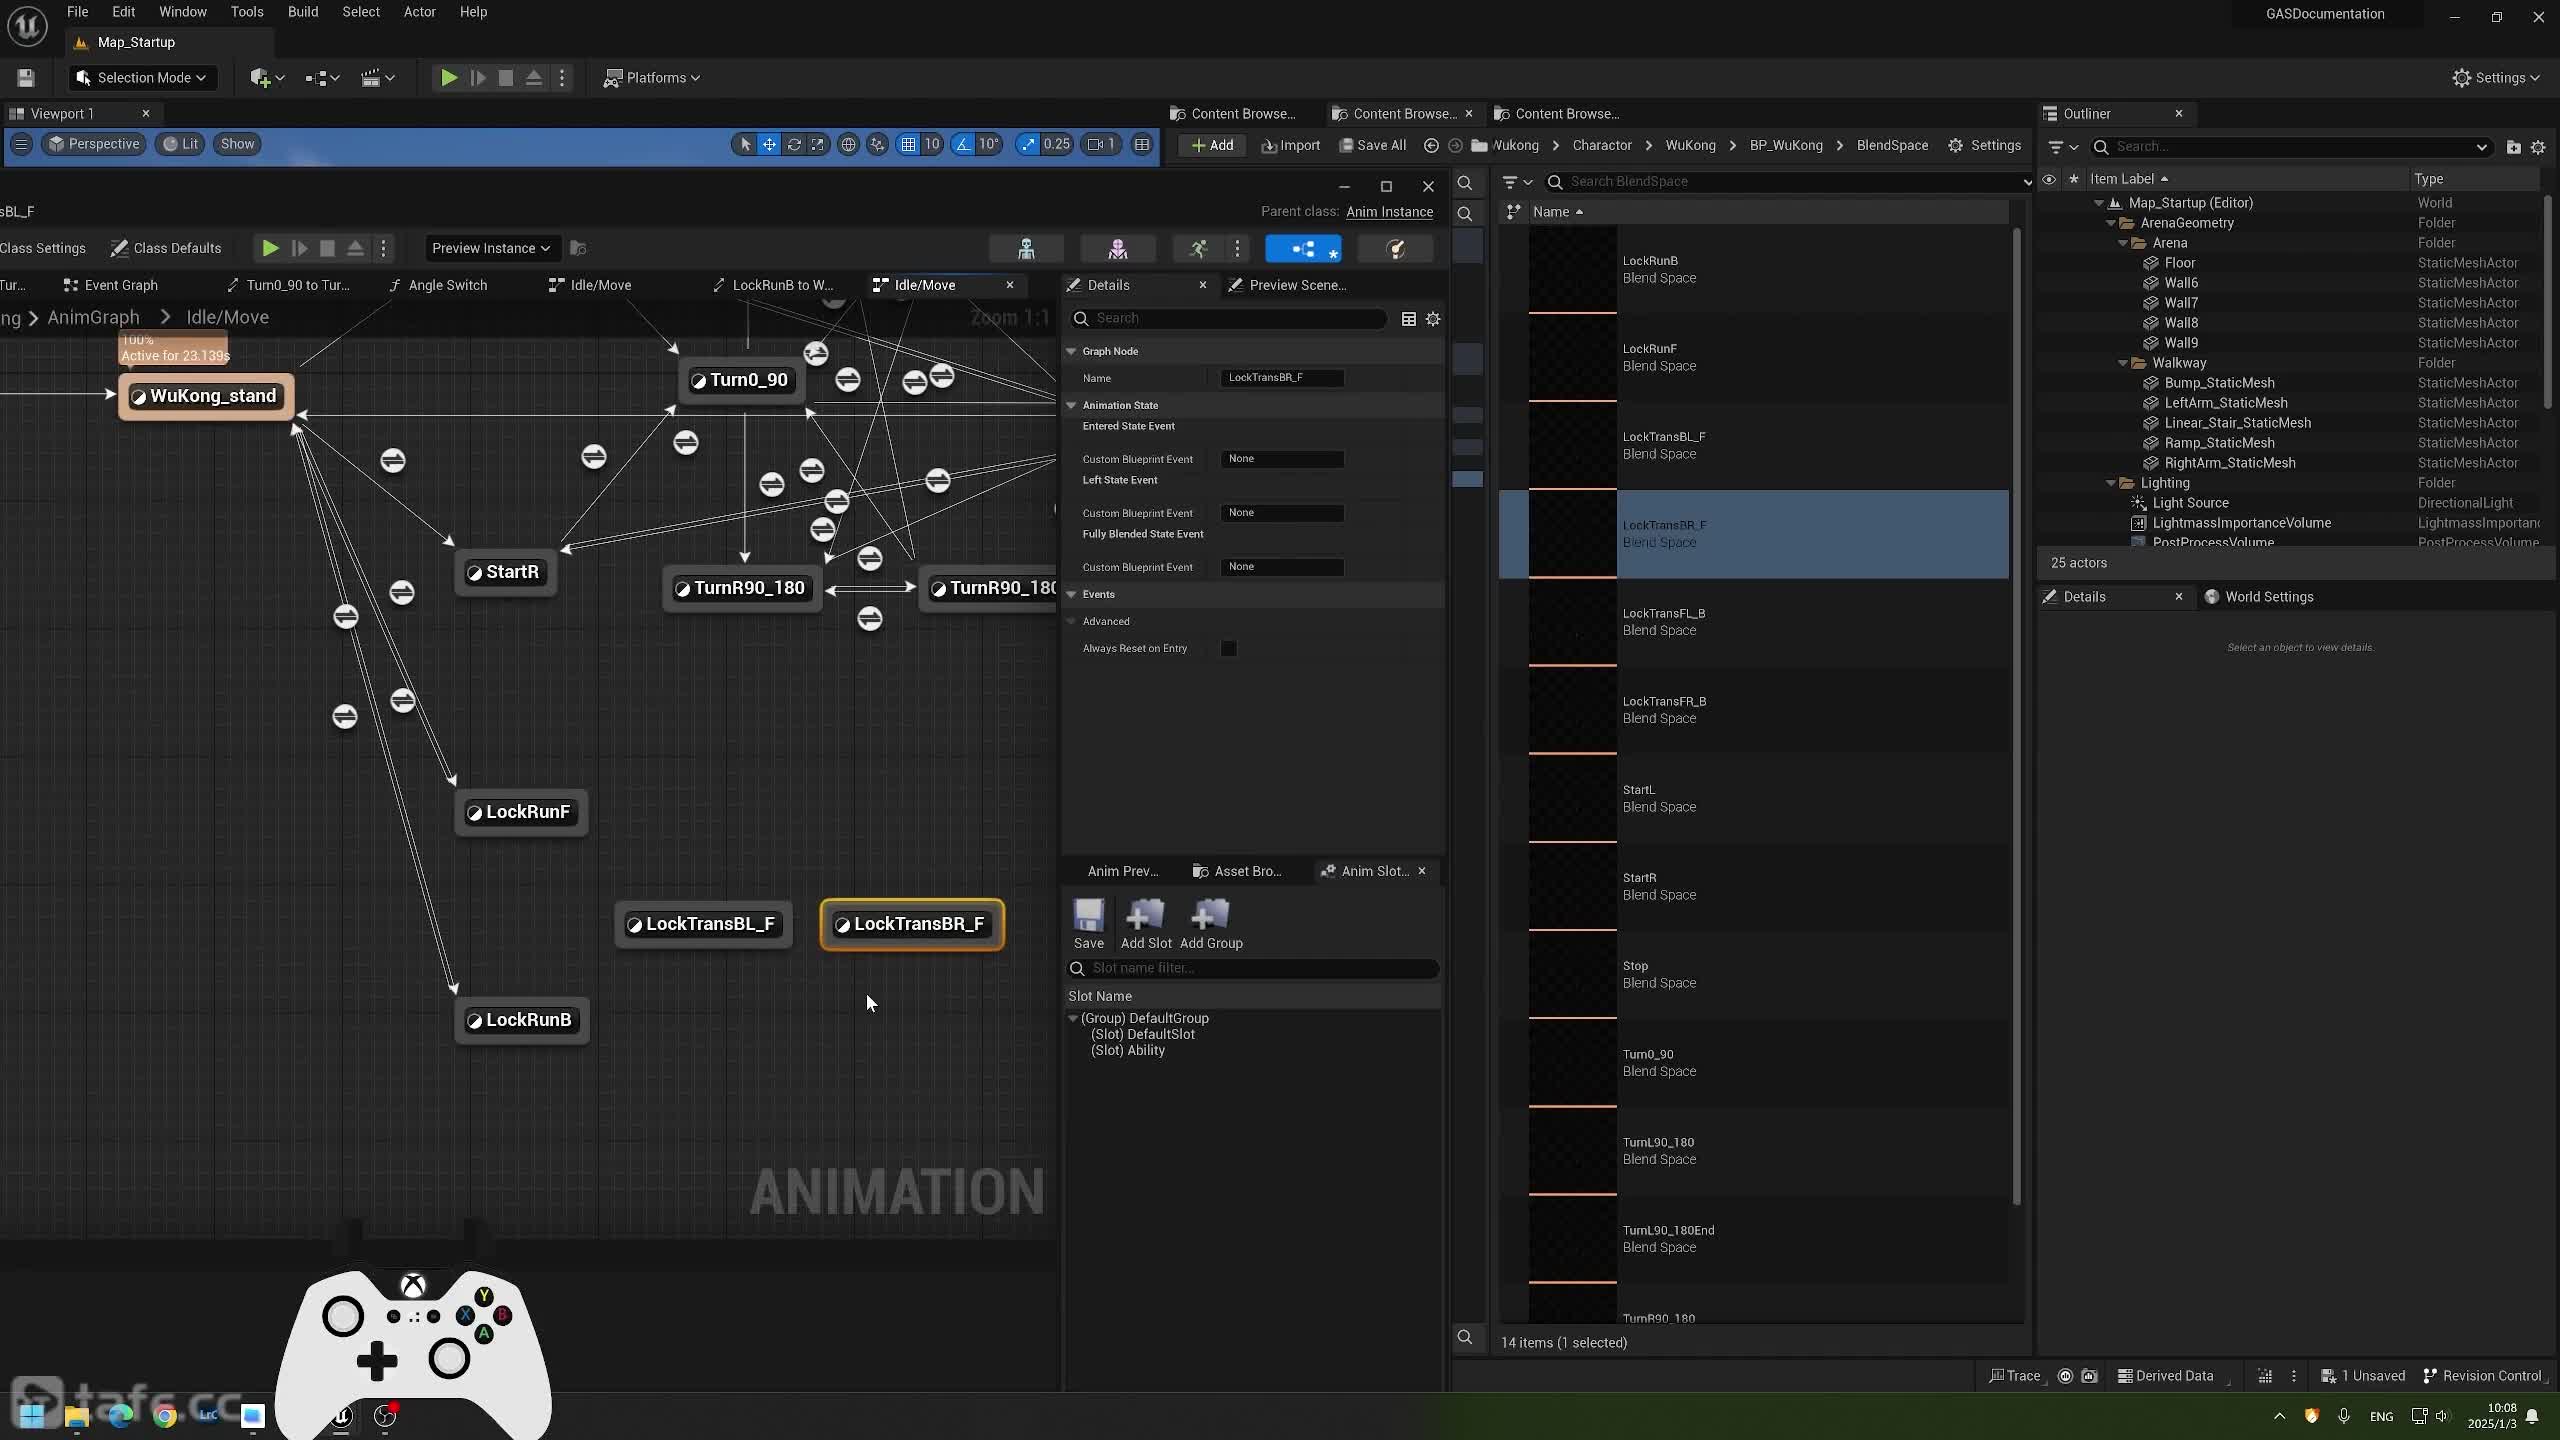Screen dimensions: 2560x1440
Task: Switch to the Preview Scene tab
Action: 1288,285
